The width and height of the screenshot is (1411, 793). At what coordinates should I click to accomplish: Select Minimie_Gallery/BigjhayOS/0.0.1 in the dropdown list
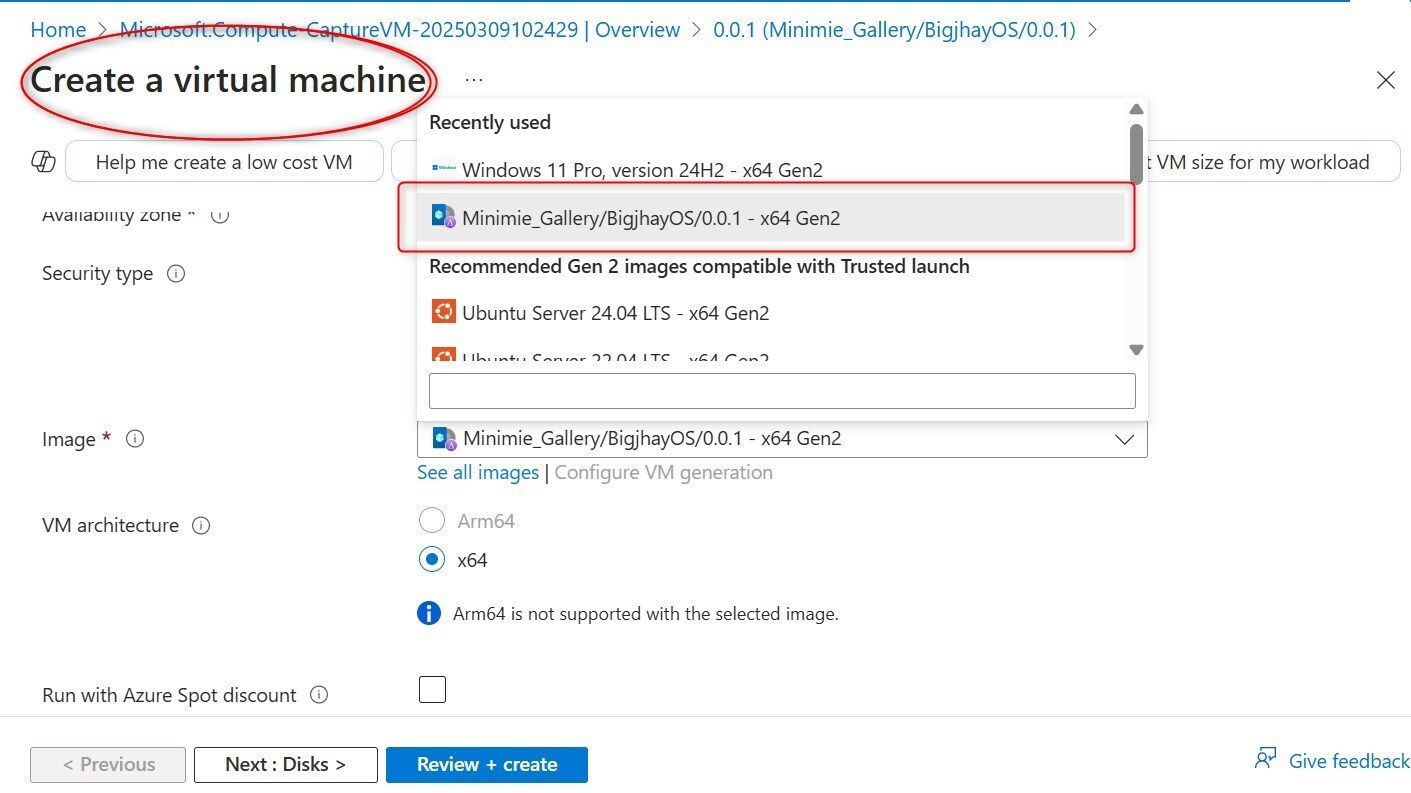coord(772,217)
